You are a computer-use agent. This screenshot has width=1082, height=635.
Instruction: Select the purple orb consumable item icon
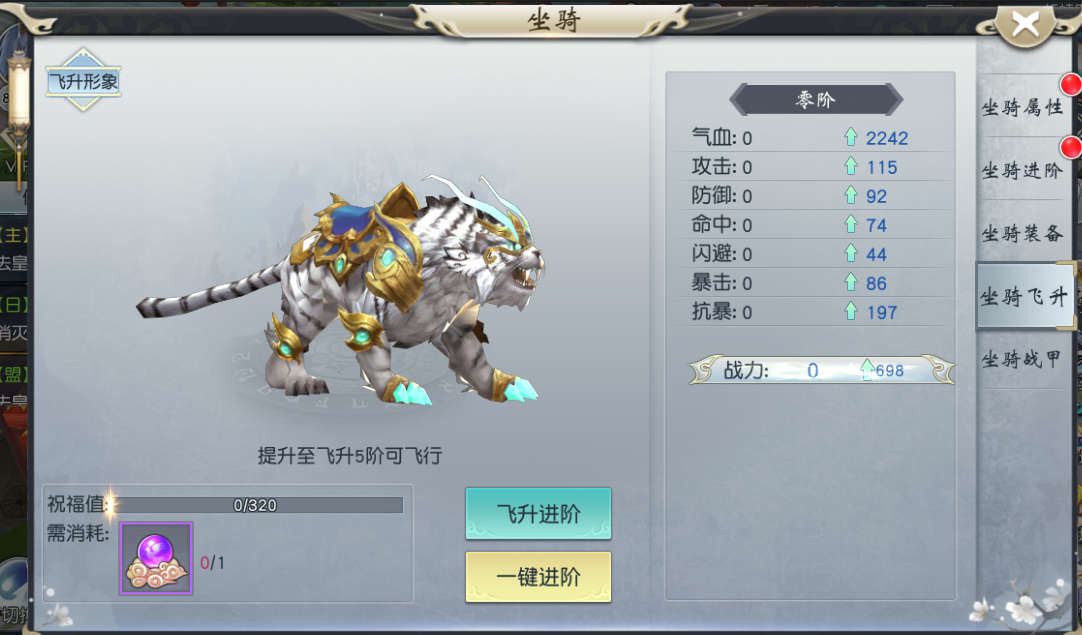click(156, 558)
